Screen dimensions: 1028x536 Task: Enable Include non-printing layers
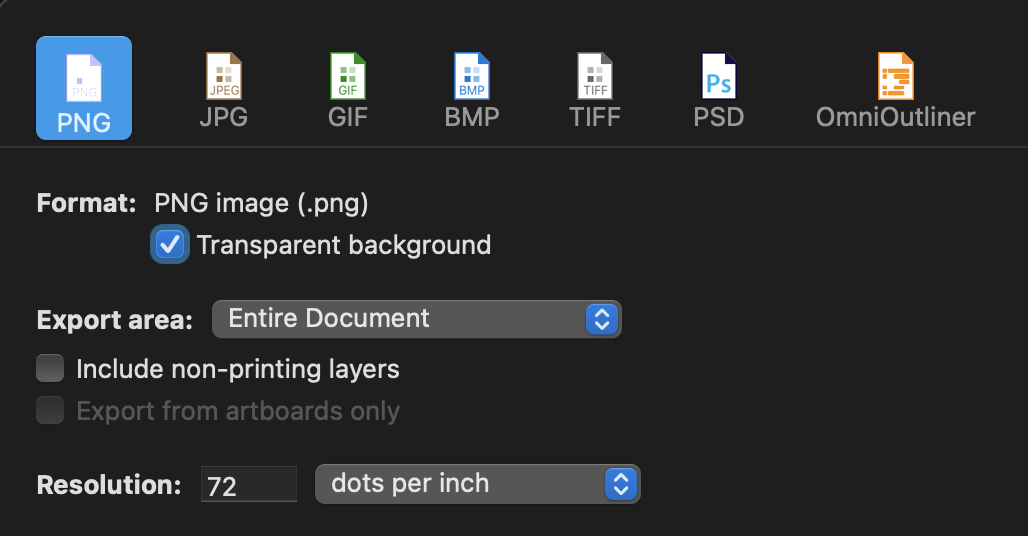50,369
